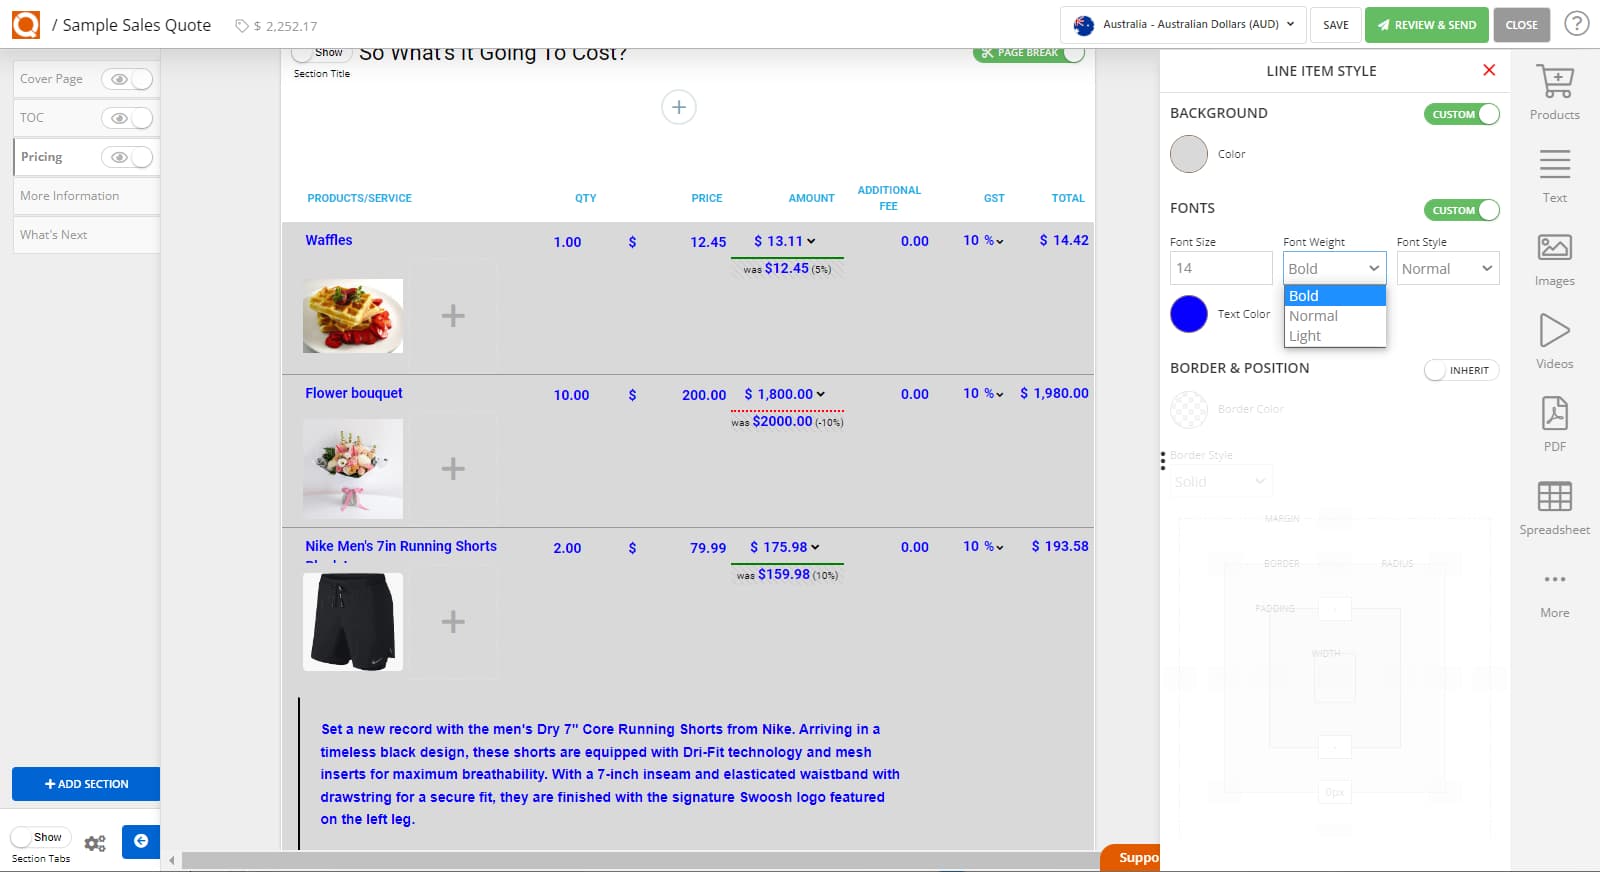1600x872 pixels.
Task: Click the Nike shorts price 79.99 field
Action: tap(708, 548)
